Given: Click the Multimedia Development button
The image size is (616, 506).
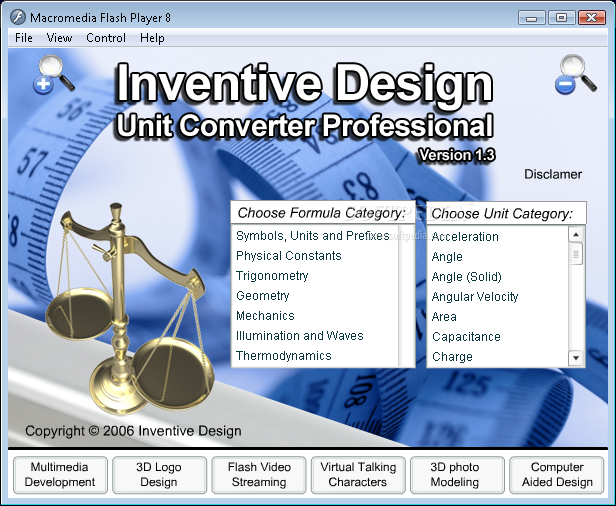Looking at the screenshot, I should pyautogui.click(x=60, y=475).
